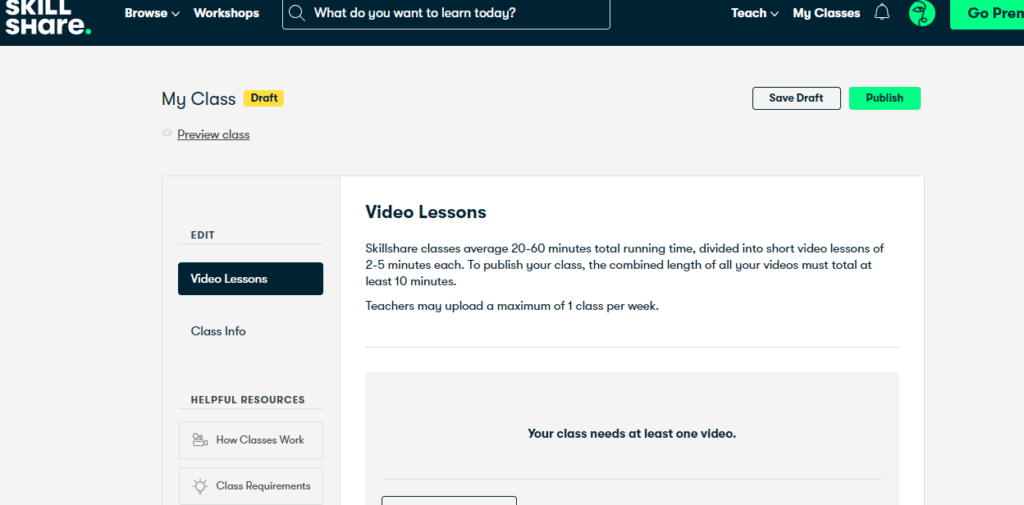Open the Workshops page
Screen dimensions: 1024x505
pyautogui.click(x=226, y=13)
